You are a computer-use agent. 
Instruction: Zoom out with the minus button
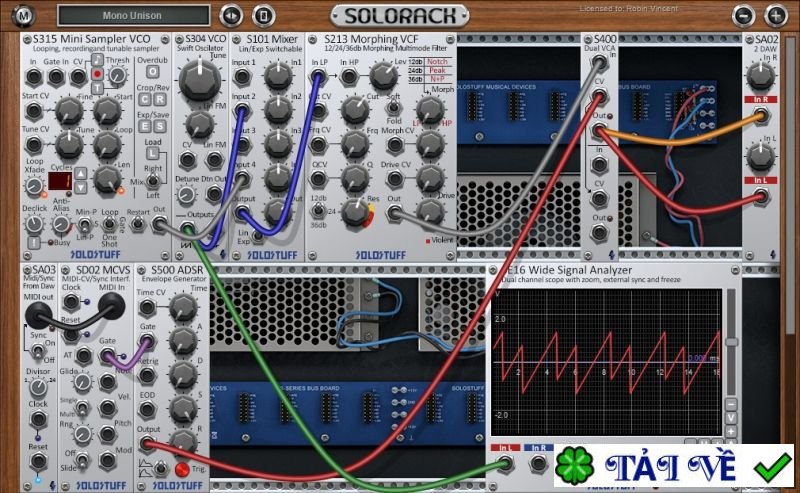[x=743, y=16]
